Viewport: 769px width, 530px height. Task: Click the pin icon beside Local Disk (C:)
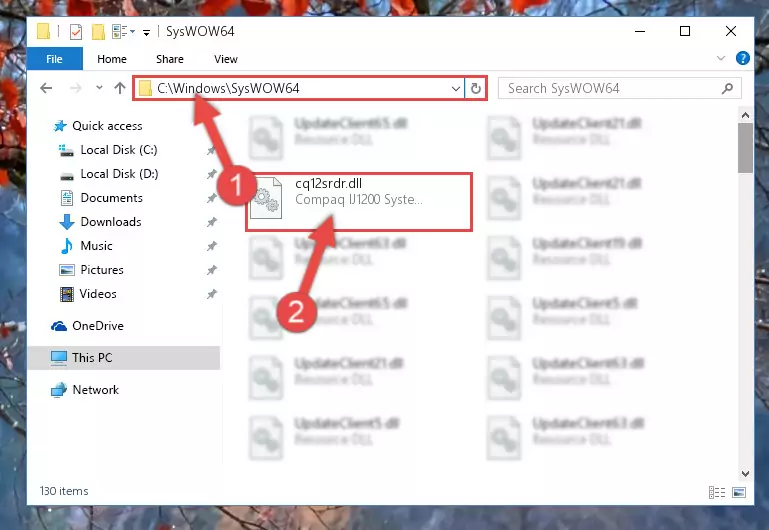[x=211, y=151]
